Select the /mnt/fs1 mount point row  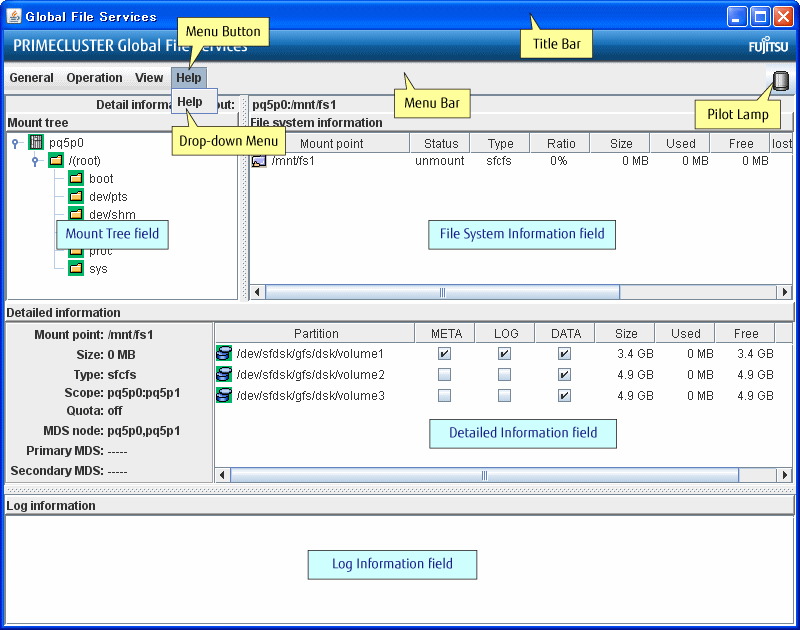pos(521,161)
